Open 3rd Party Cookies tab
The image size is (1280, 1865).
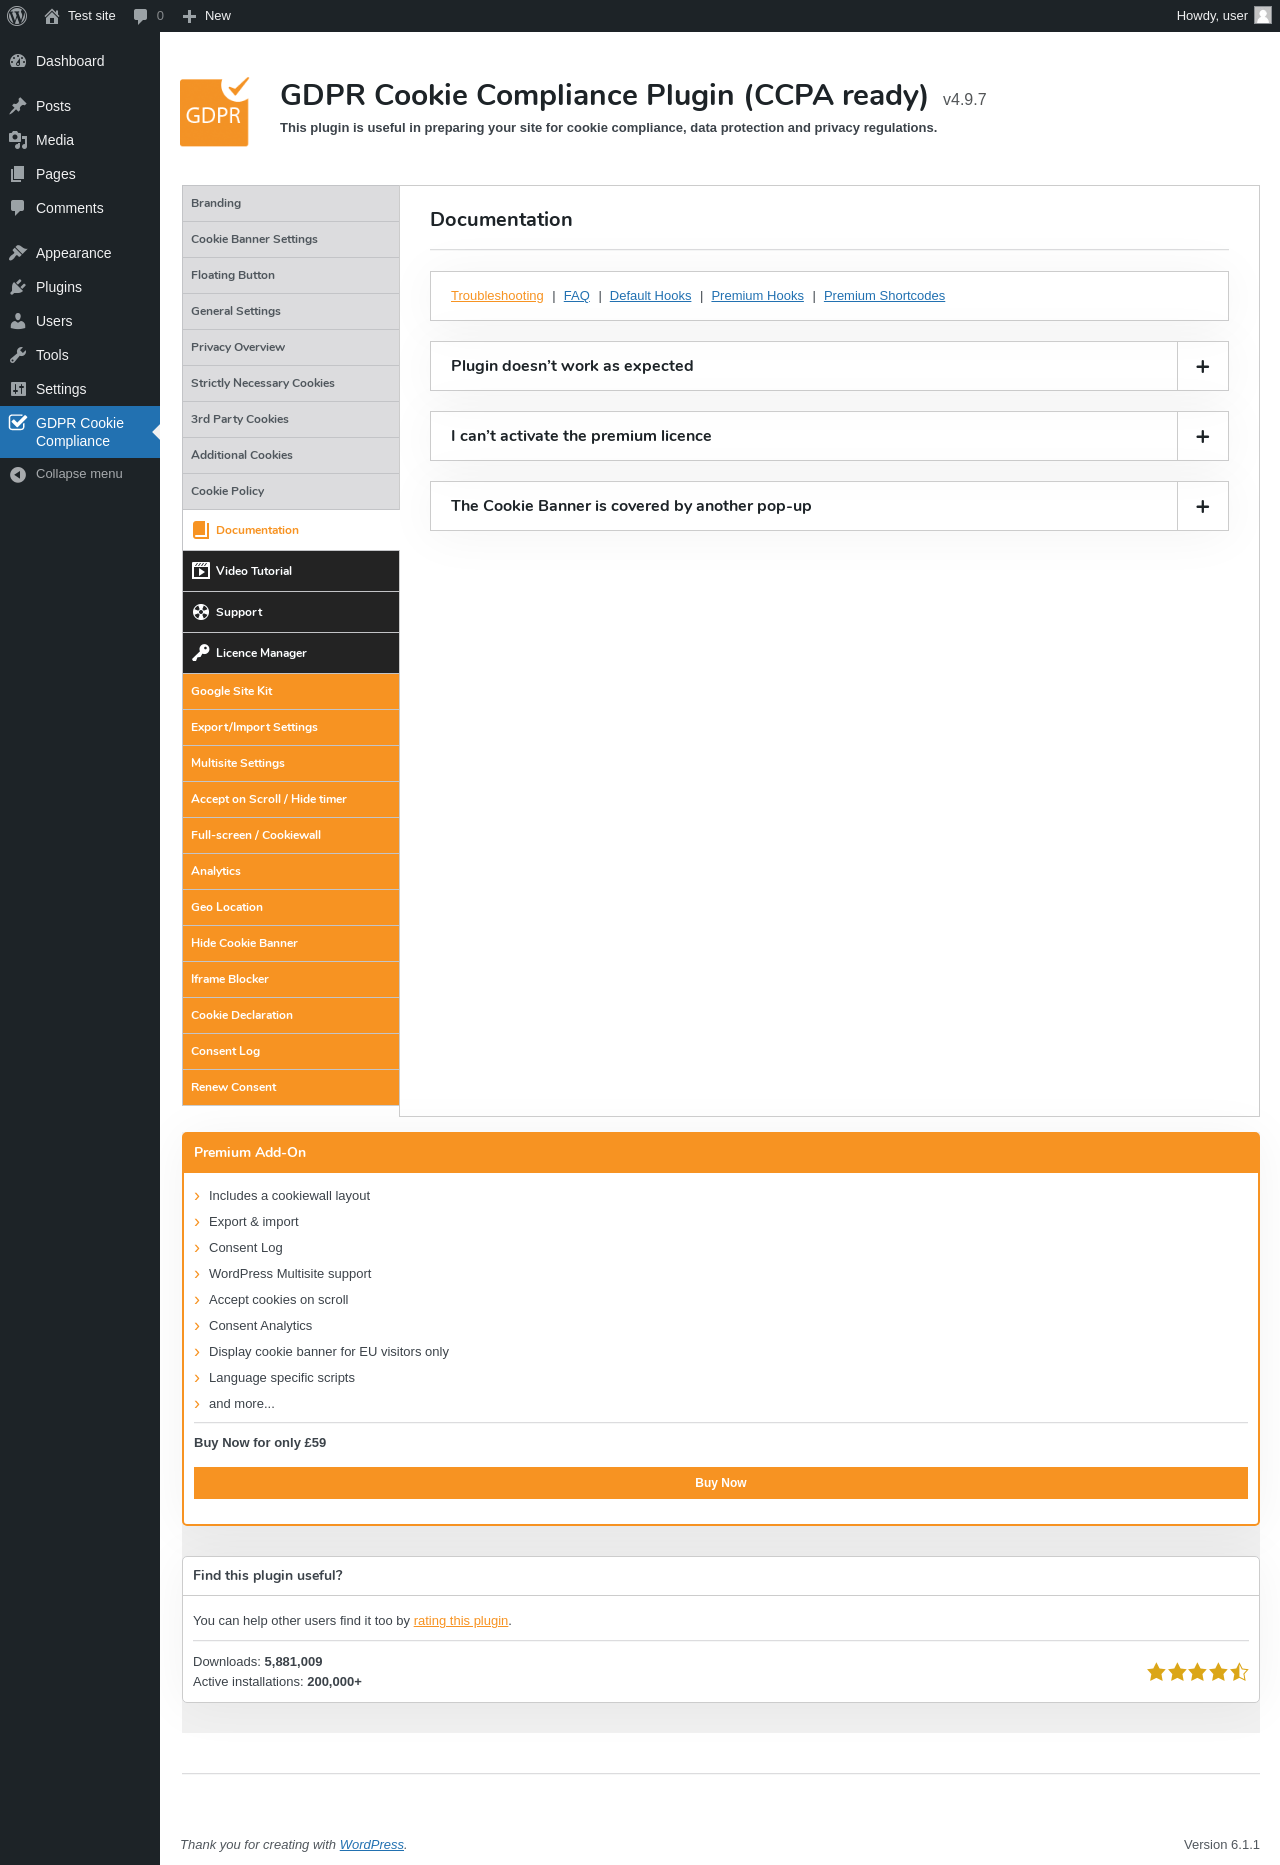pos(291,419)
